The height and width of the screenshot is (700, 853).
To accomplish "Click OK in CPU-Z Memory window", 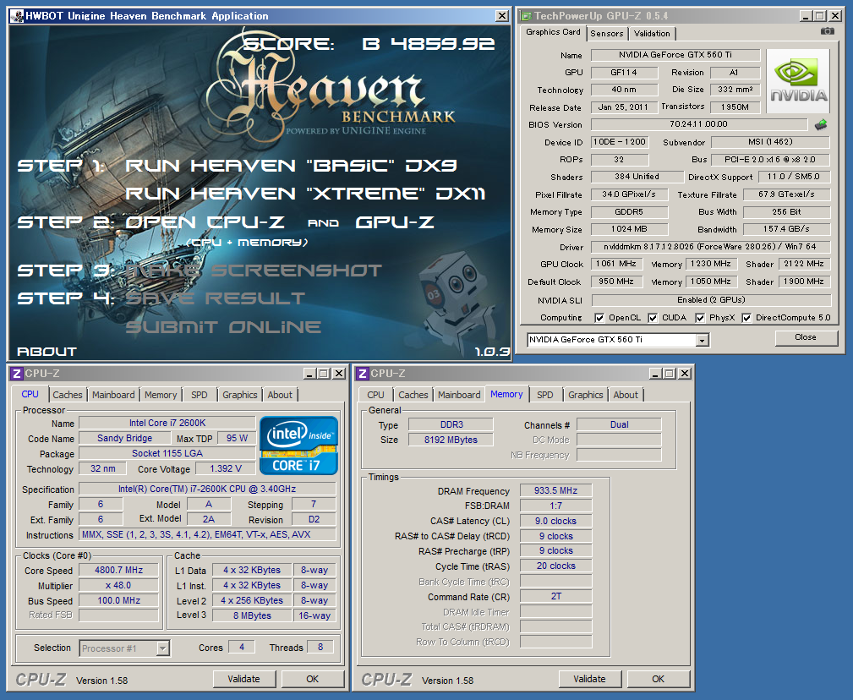I will 658,679.
